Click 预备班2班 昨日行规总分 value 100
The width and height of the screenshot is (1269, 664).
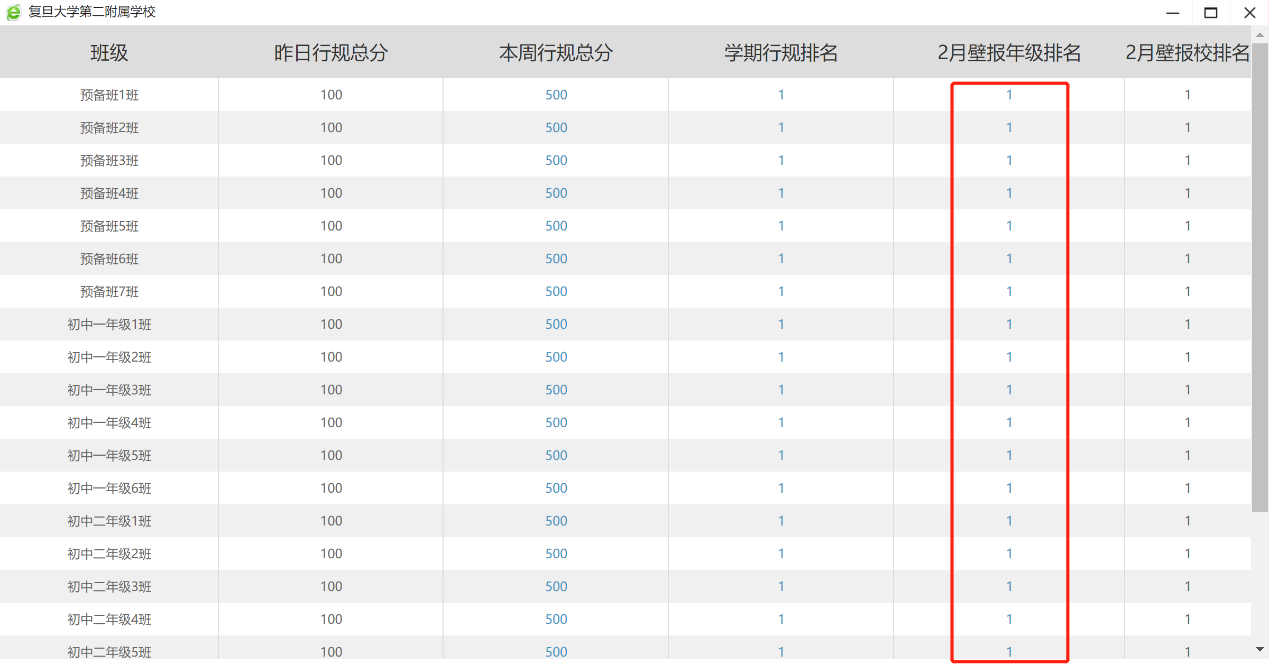point(331,128)
